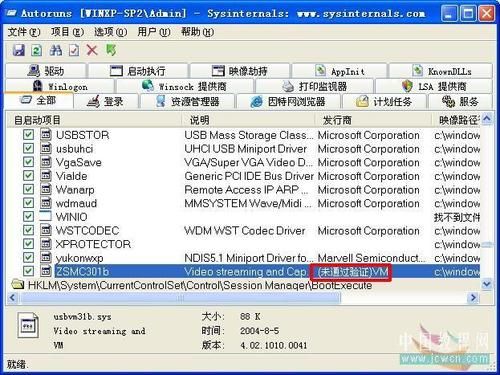
Task: Sort by the 自启动项目 column header
Action: [94, 120]
